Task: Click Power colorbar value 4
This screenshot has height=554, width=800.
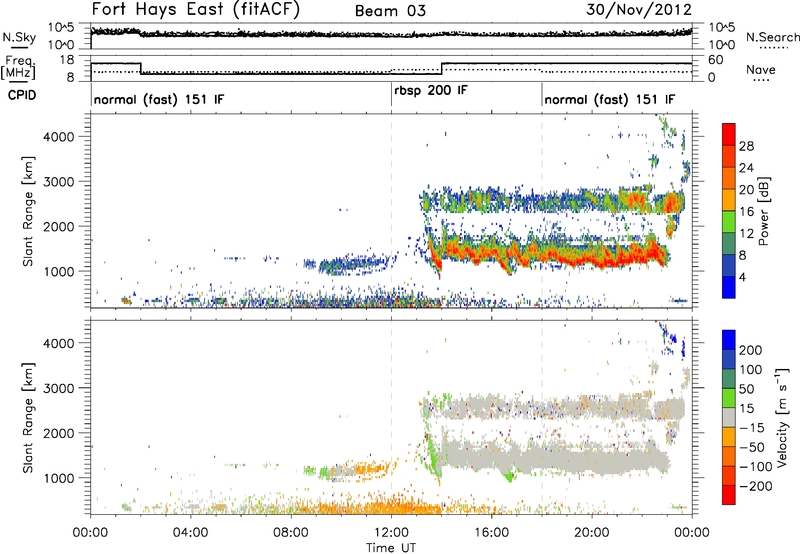Action: [x=742, y=278]
